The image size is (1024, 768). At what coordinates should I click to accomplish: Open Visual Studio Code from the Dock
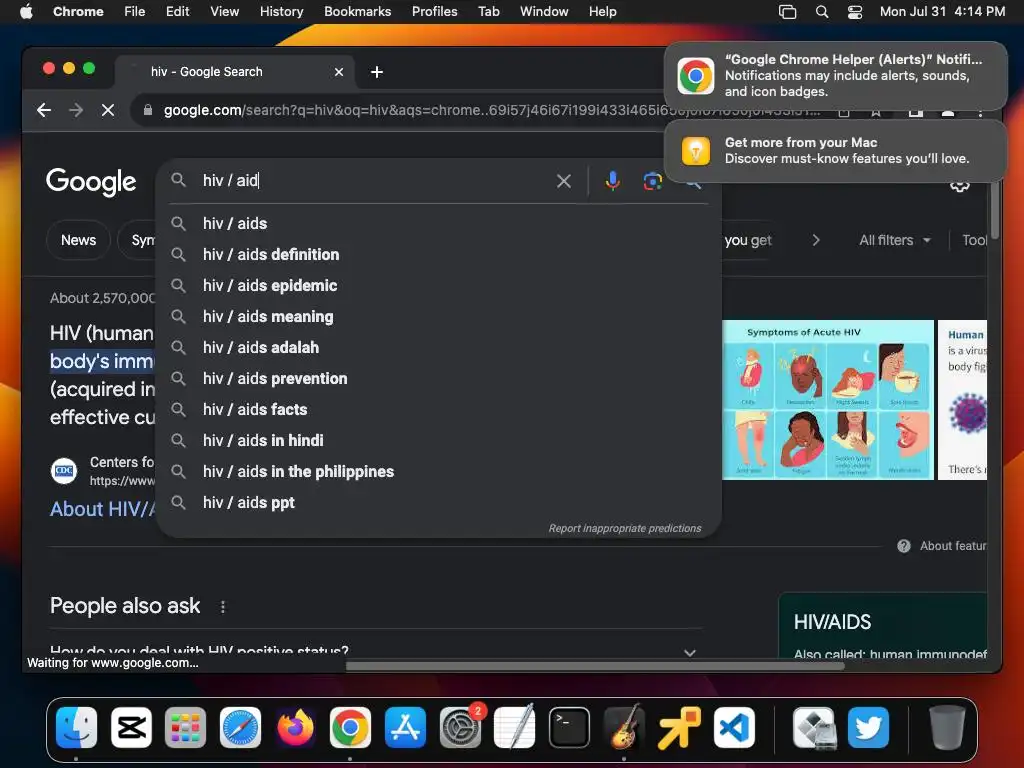[x=734, y=727]
